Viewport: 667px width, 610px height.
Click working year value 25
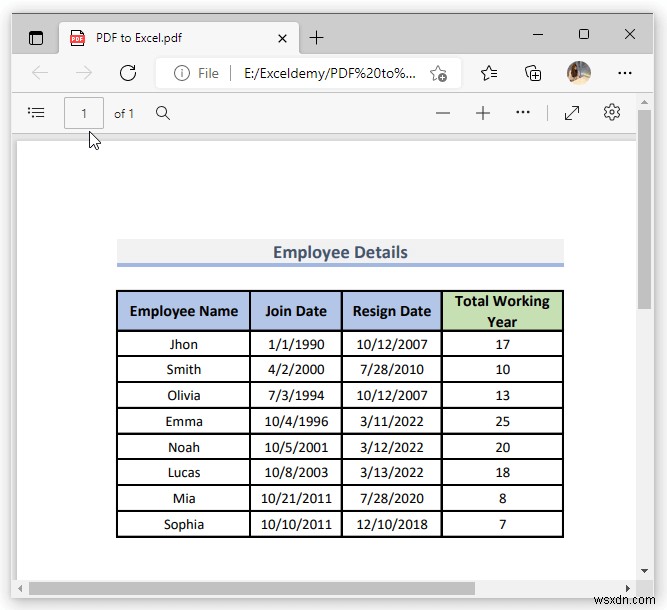coord(502,421)
